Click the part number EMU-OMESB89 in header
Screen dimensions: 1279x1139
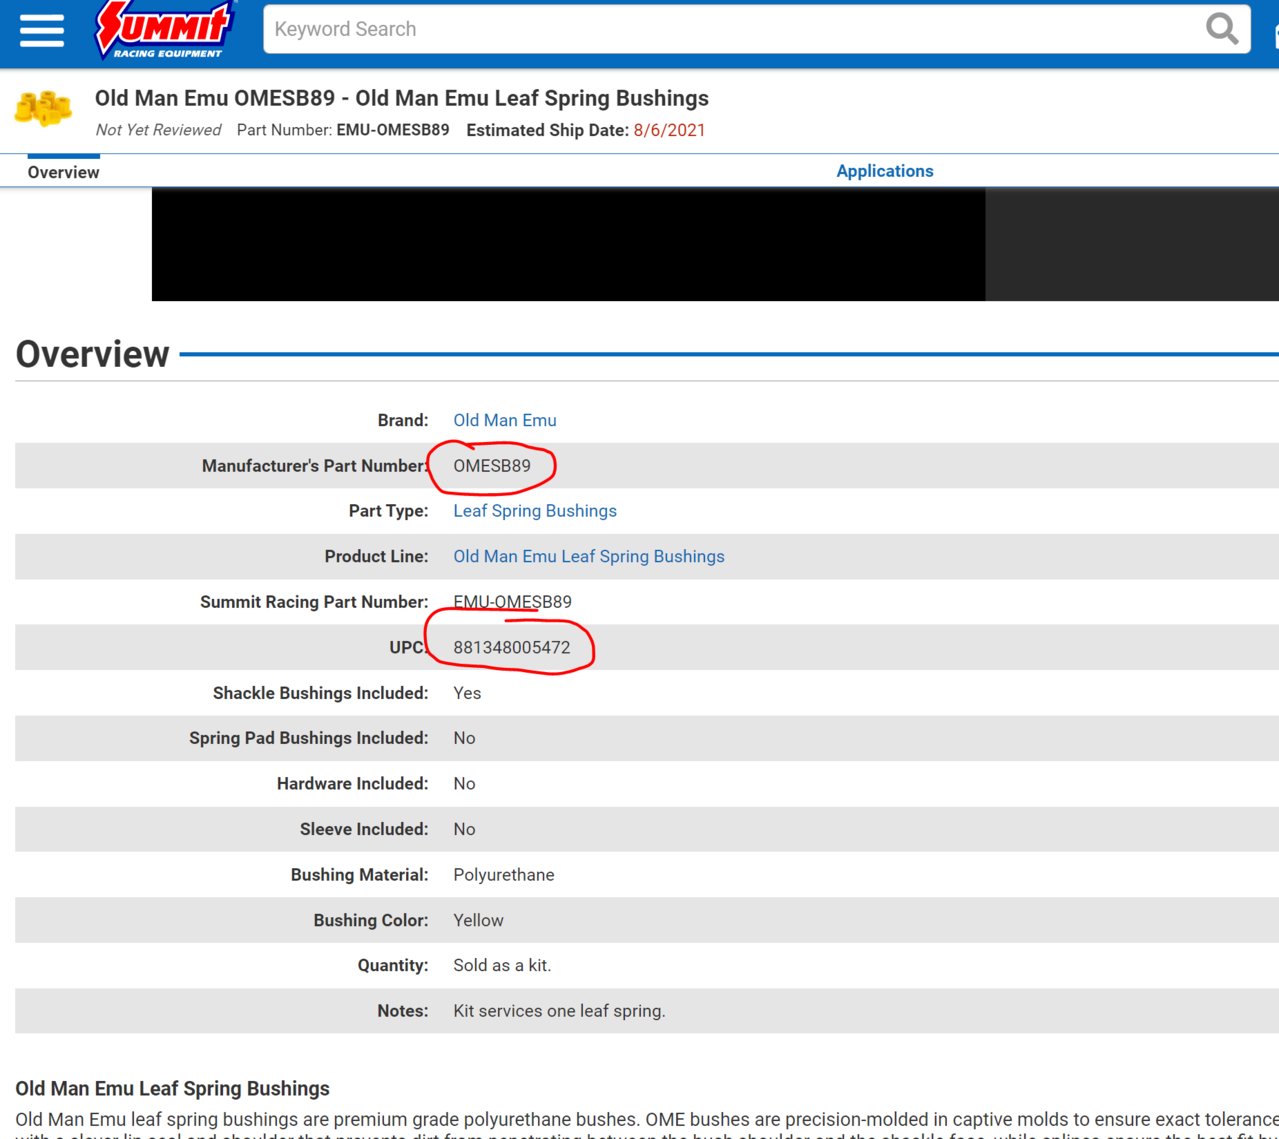393,130
